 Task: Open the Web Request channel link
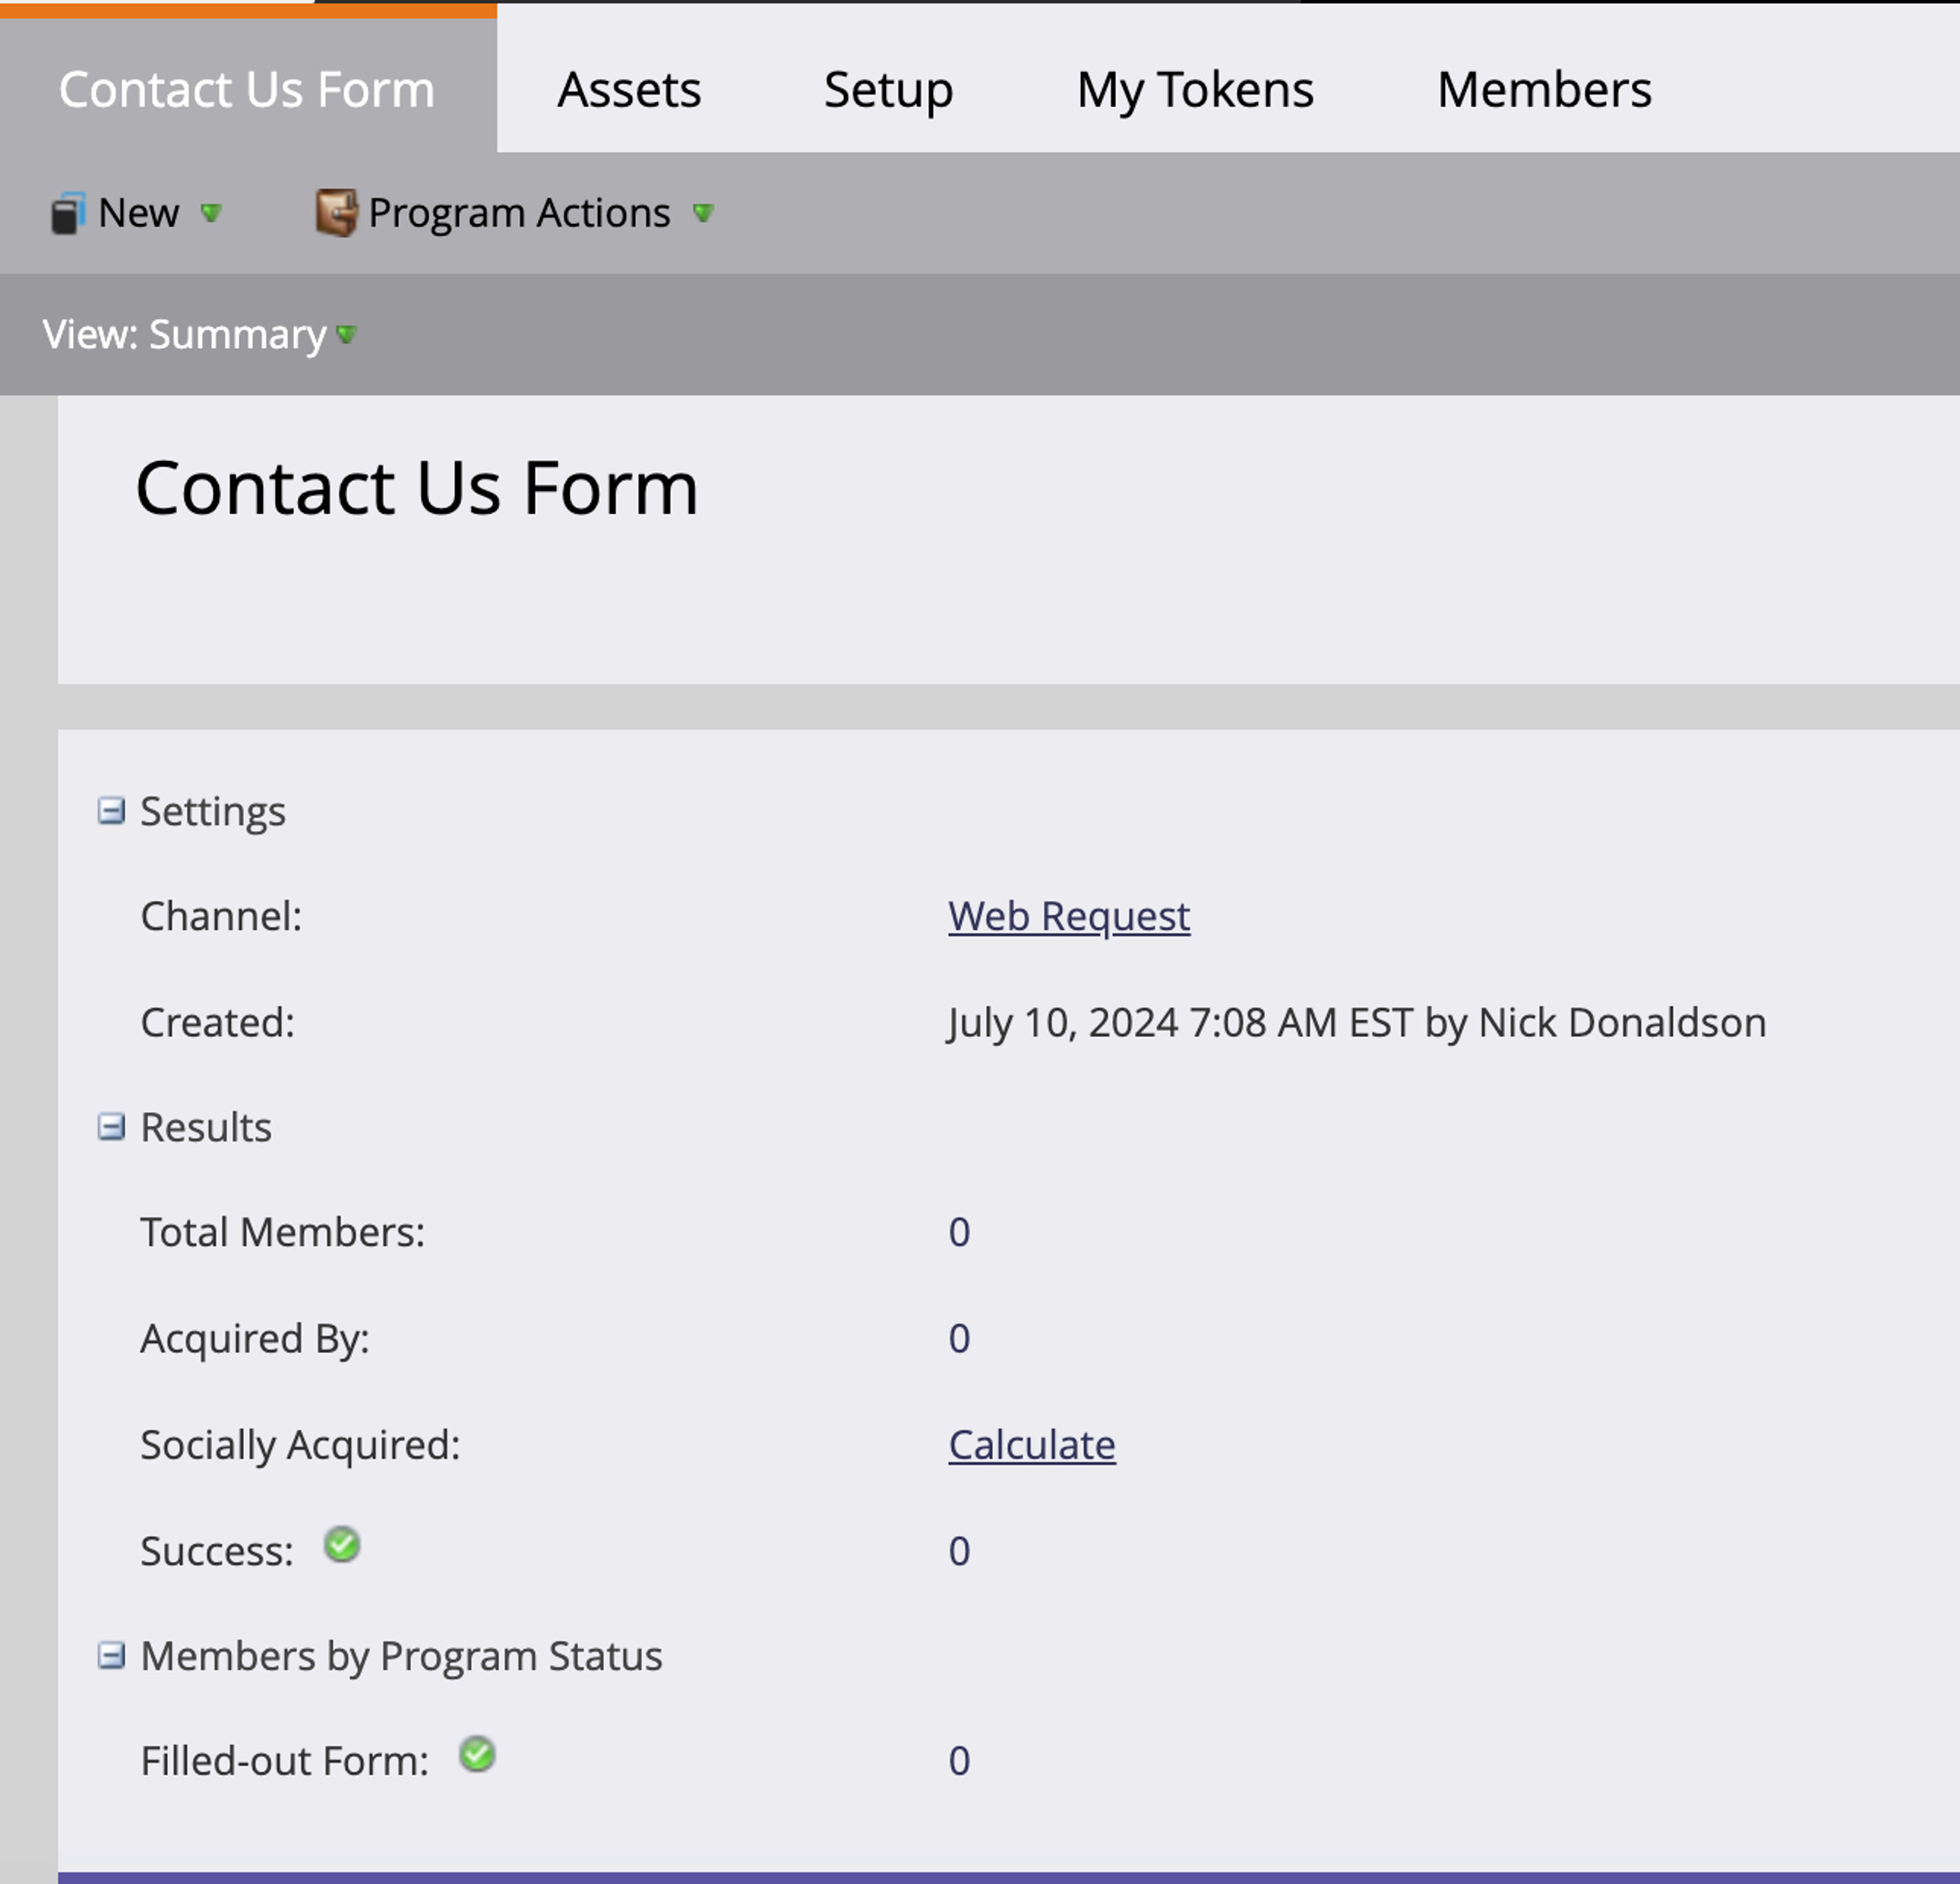click(x=1069, y=916)
